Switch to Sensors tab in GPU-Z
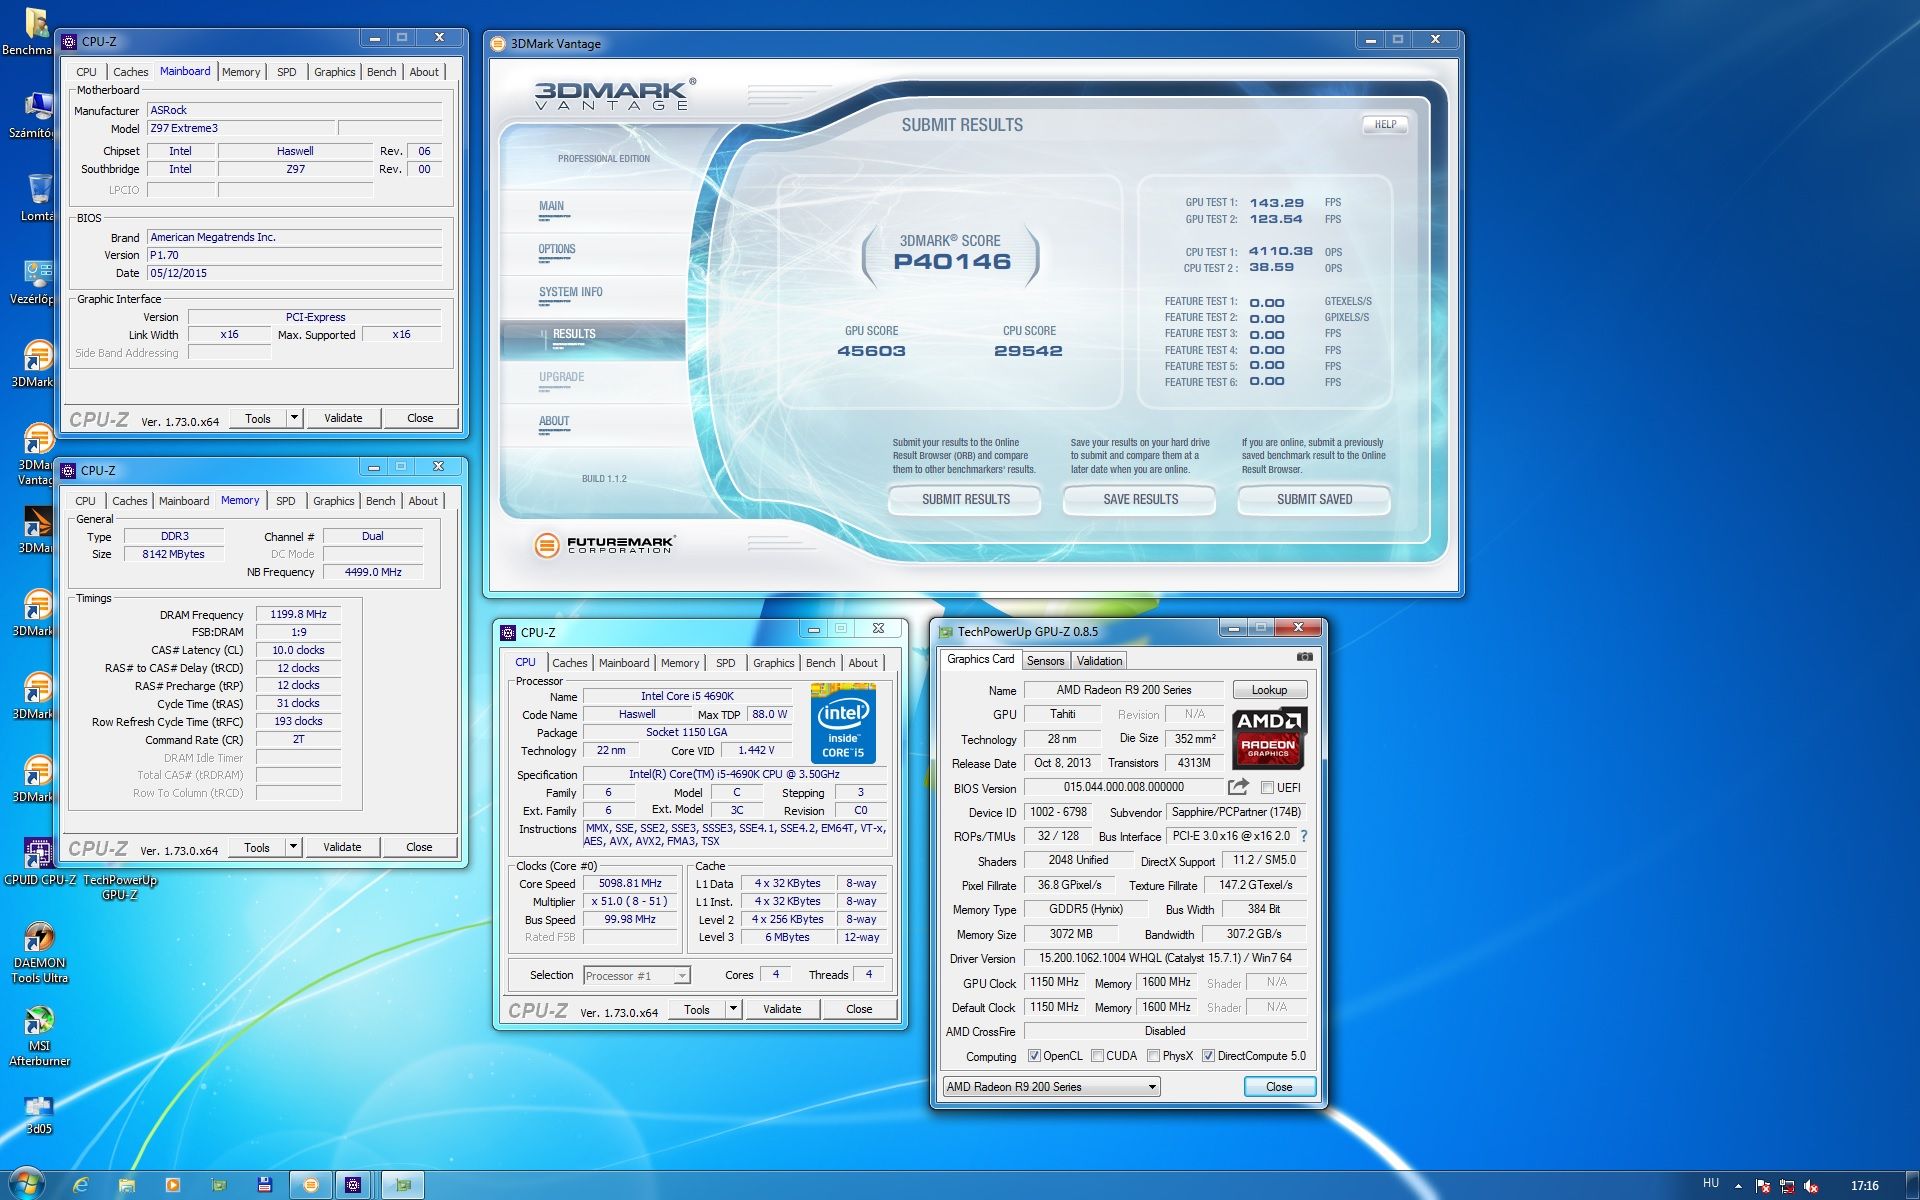This screenshot has width=1920, height=1200. (x=1045, y=661)
